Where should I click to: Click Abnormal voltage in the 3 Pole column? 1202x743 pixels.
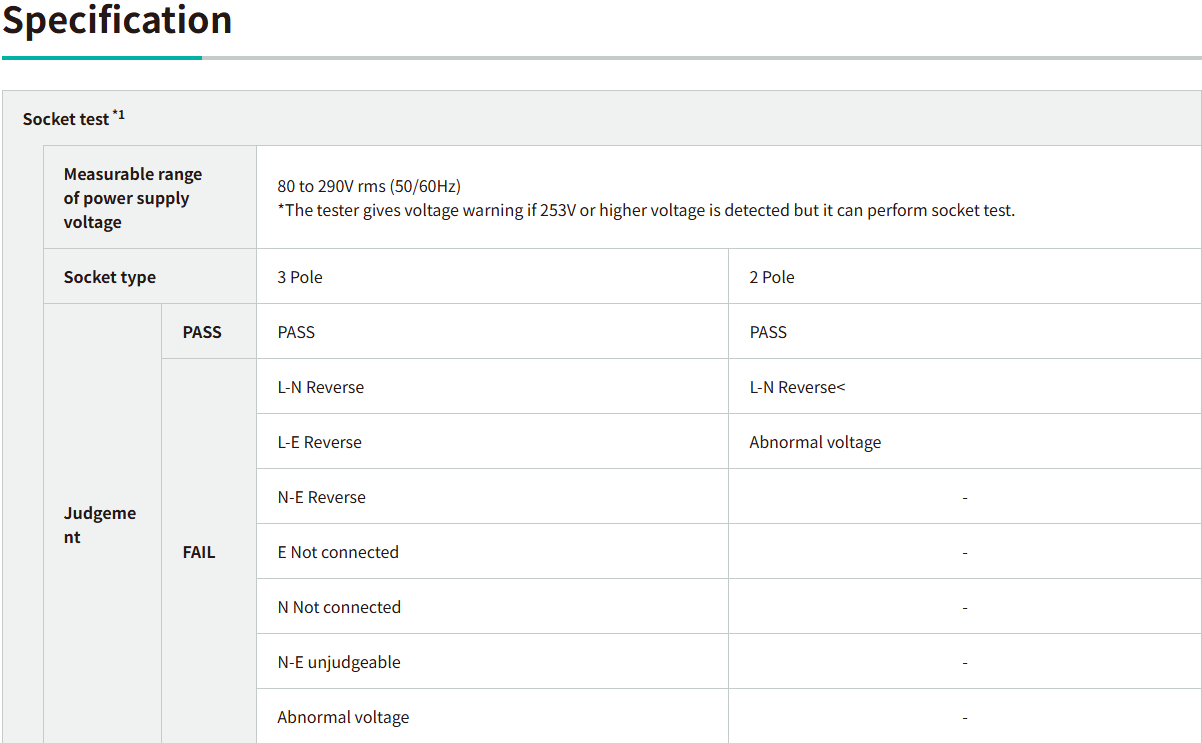[343, 717]
